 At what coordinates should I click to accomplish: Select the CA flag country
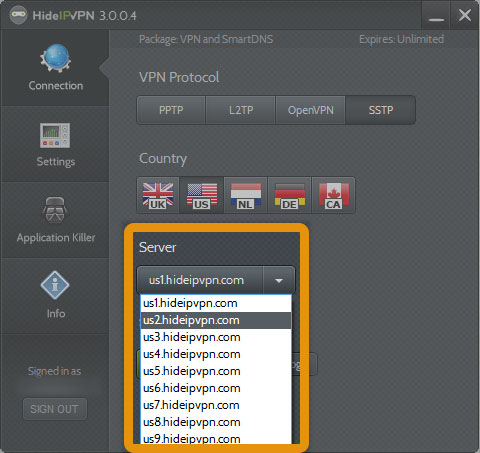[334, 195]
